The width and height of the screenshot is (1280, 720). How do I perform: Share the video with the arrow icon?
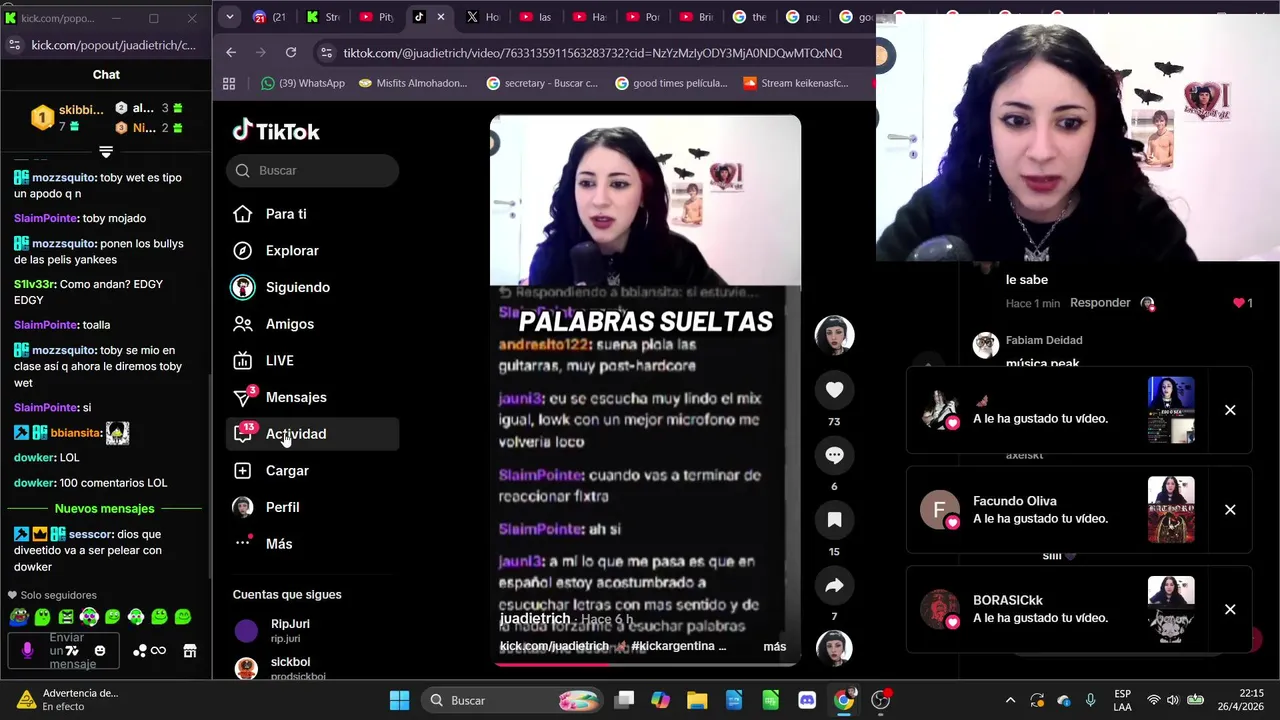pos(834,585)
